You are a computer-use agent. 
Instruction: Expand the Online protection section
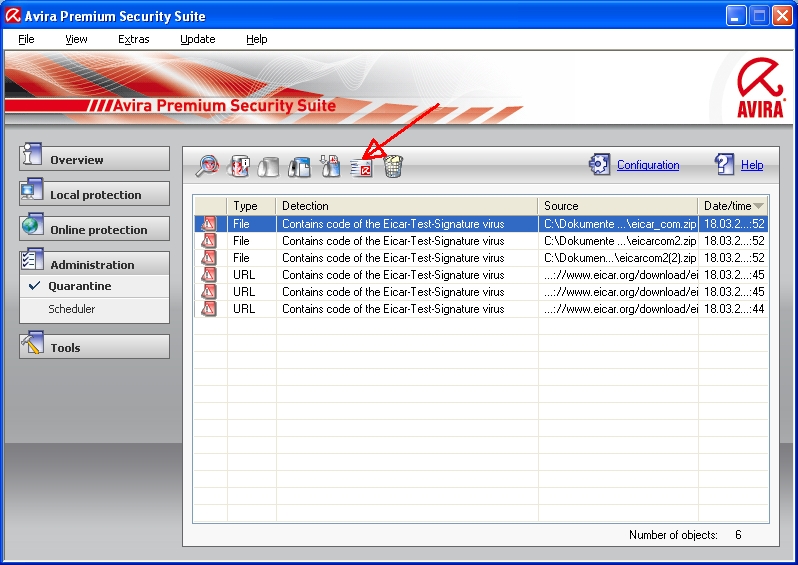click(x=94, y=229)
